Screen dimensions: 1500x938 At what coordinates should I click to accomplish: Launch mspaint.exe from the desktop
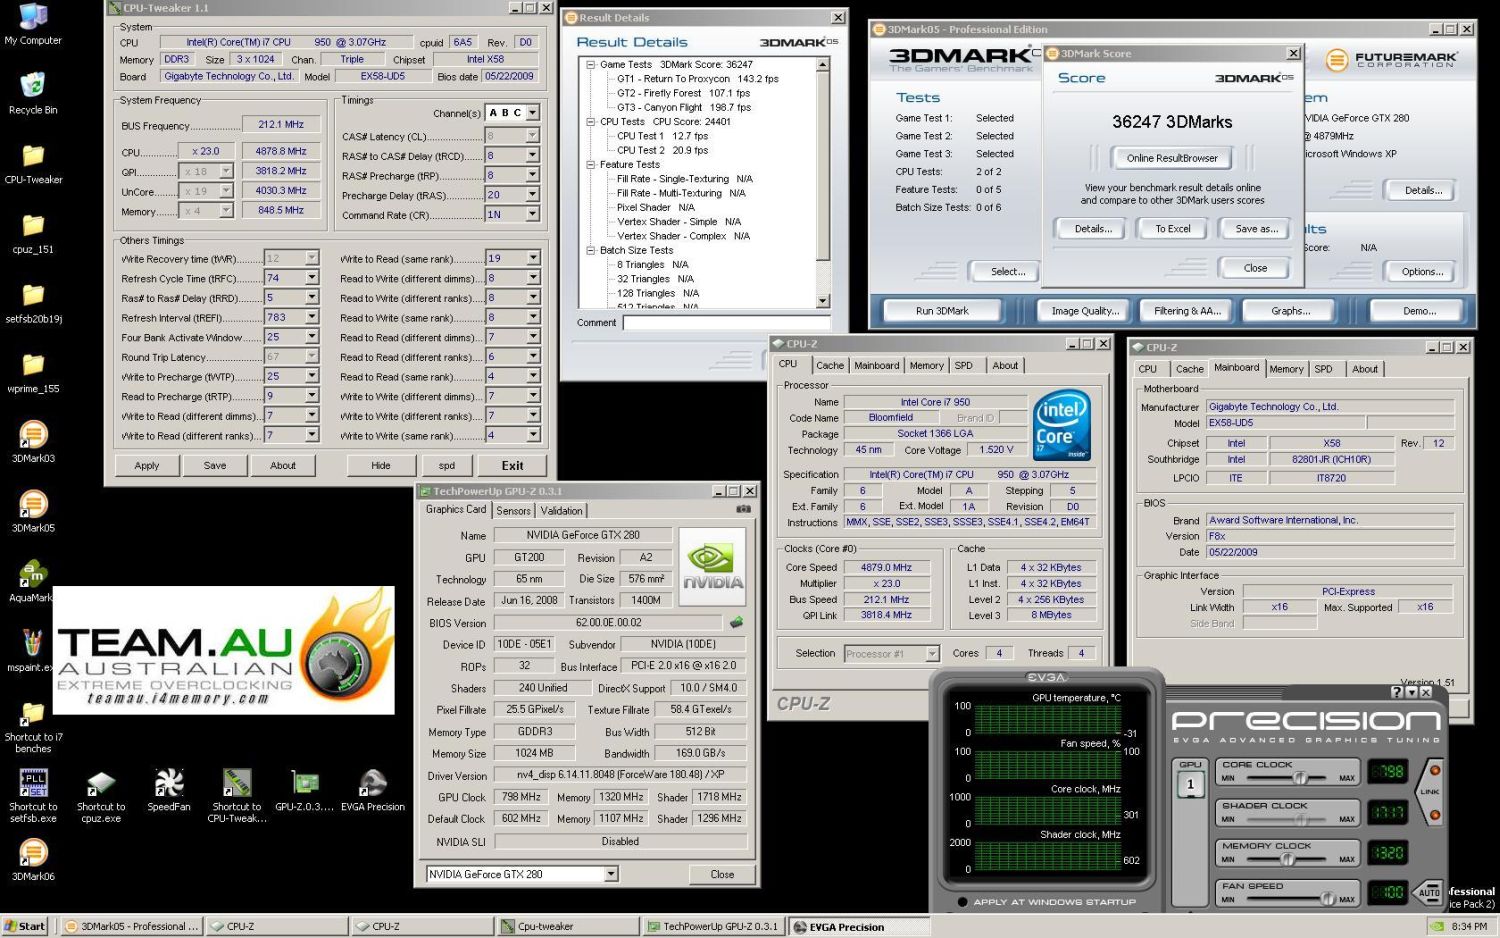pos(31,650)
